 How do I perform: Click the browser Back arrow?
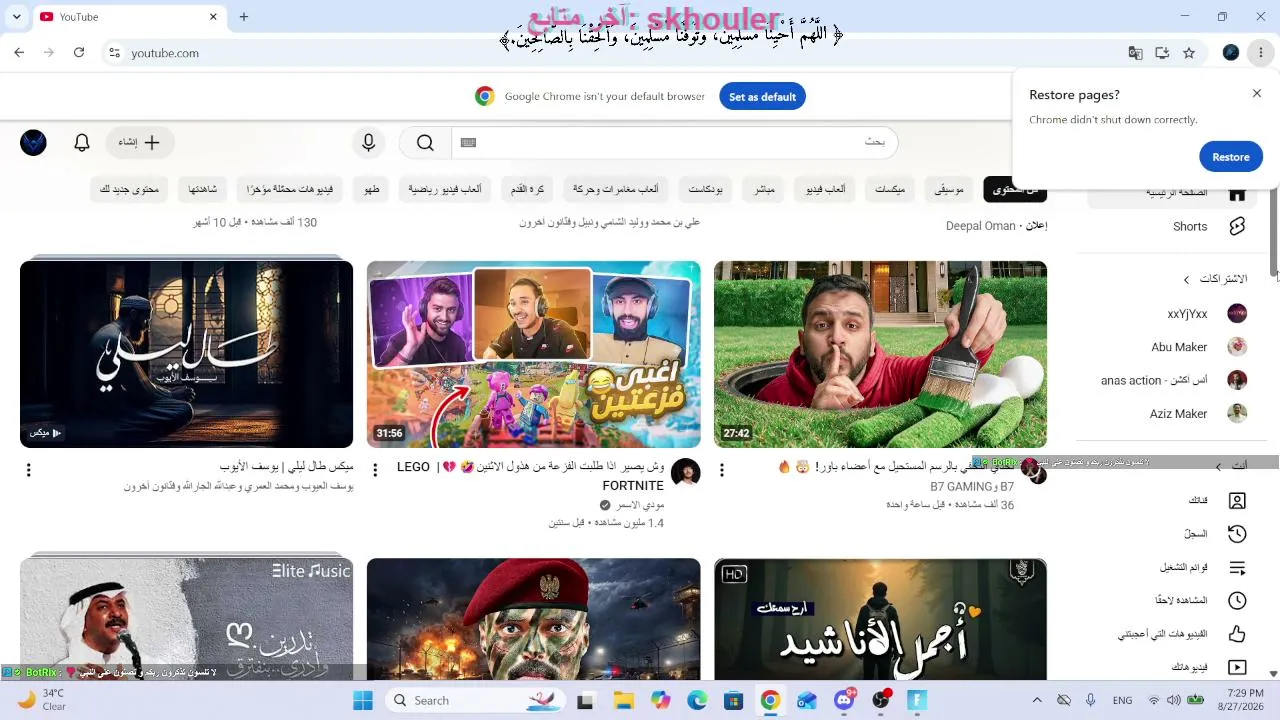click(19, 53)
